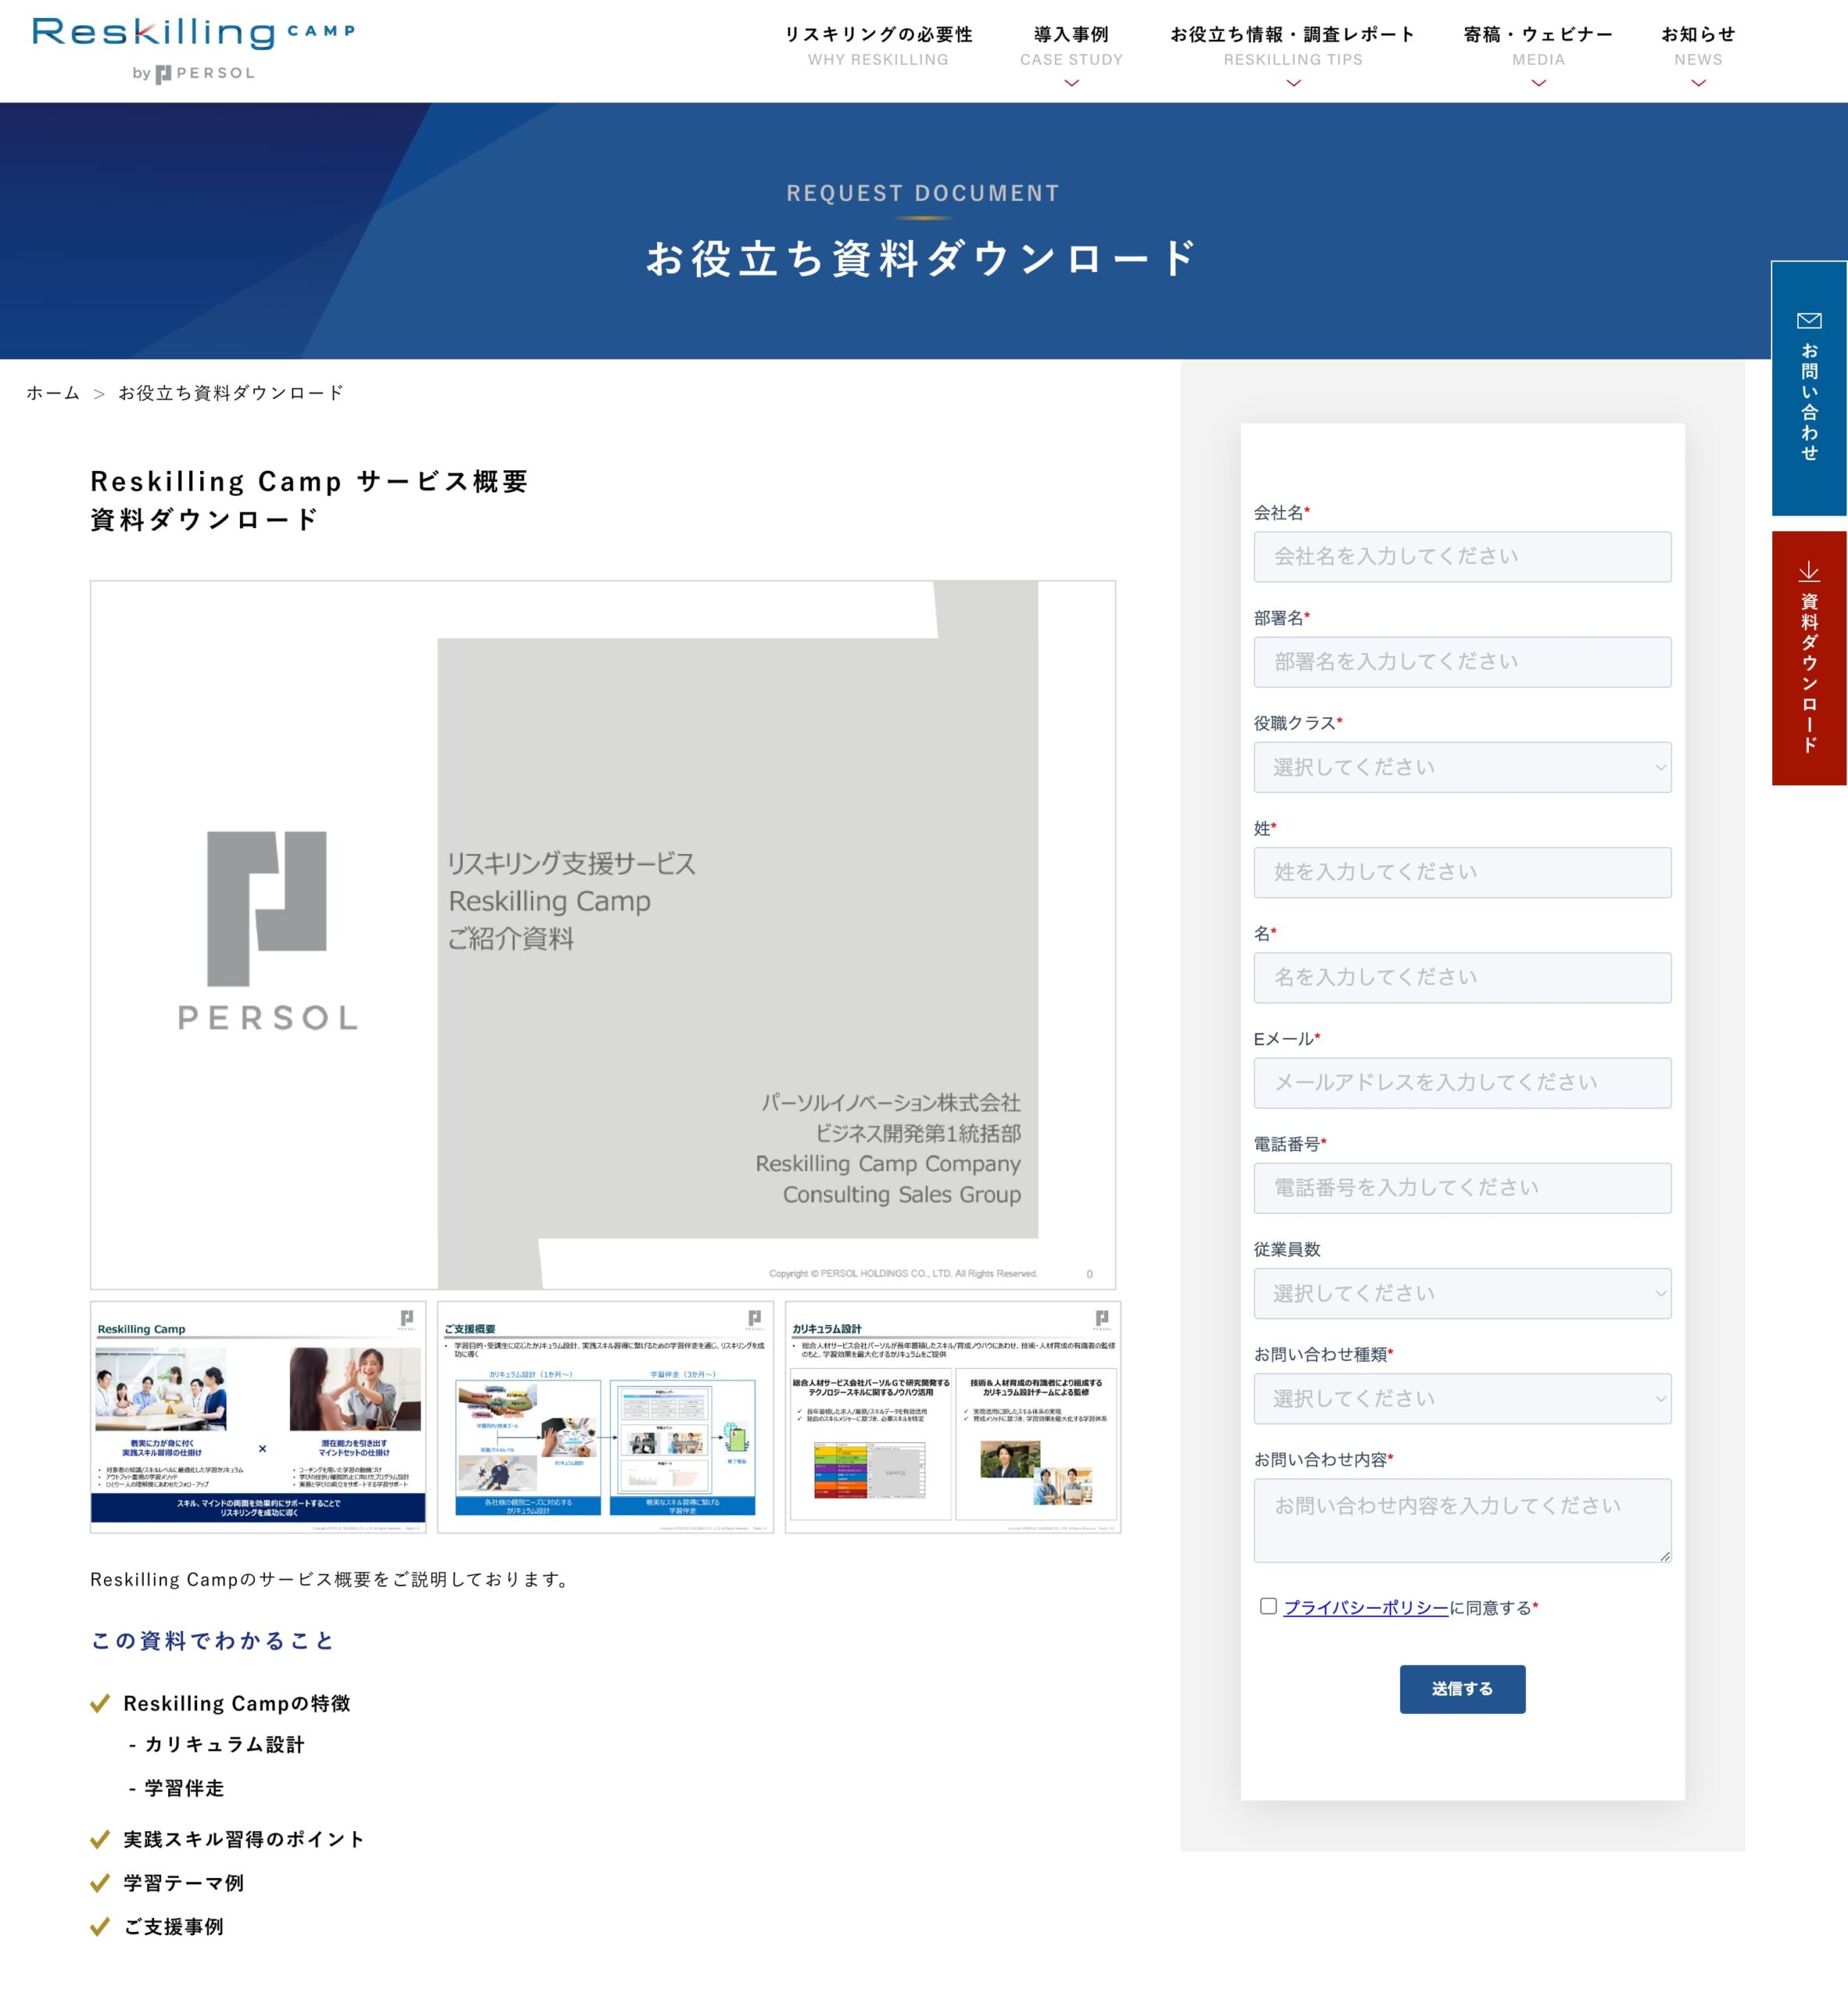Open the プライバシーポリシー link
This screenshot has height=2000, width=1848.
(x=1365, y=1608)
